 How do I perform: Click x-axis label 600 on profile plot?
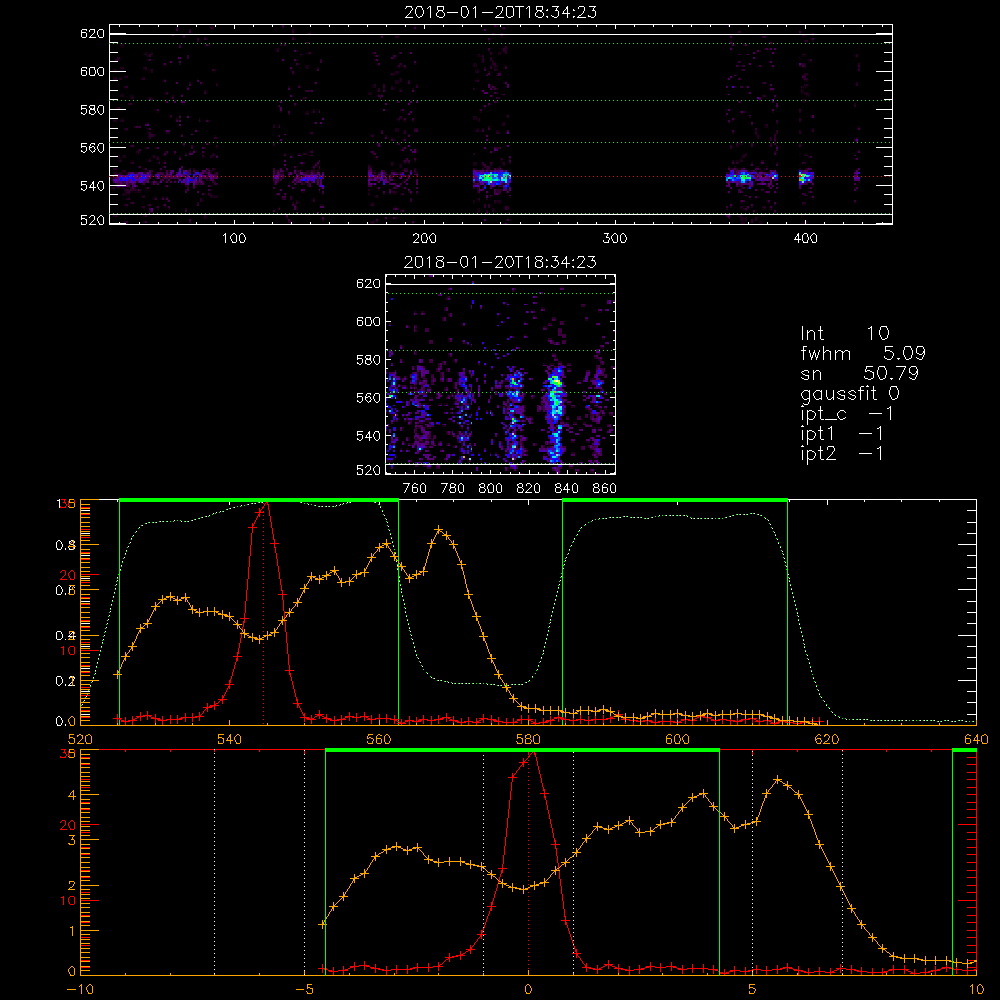pyautogui.click(x=677, y=740)
